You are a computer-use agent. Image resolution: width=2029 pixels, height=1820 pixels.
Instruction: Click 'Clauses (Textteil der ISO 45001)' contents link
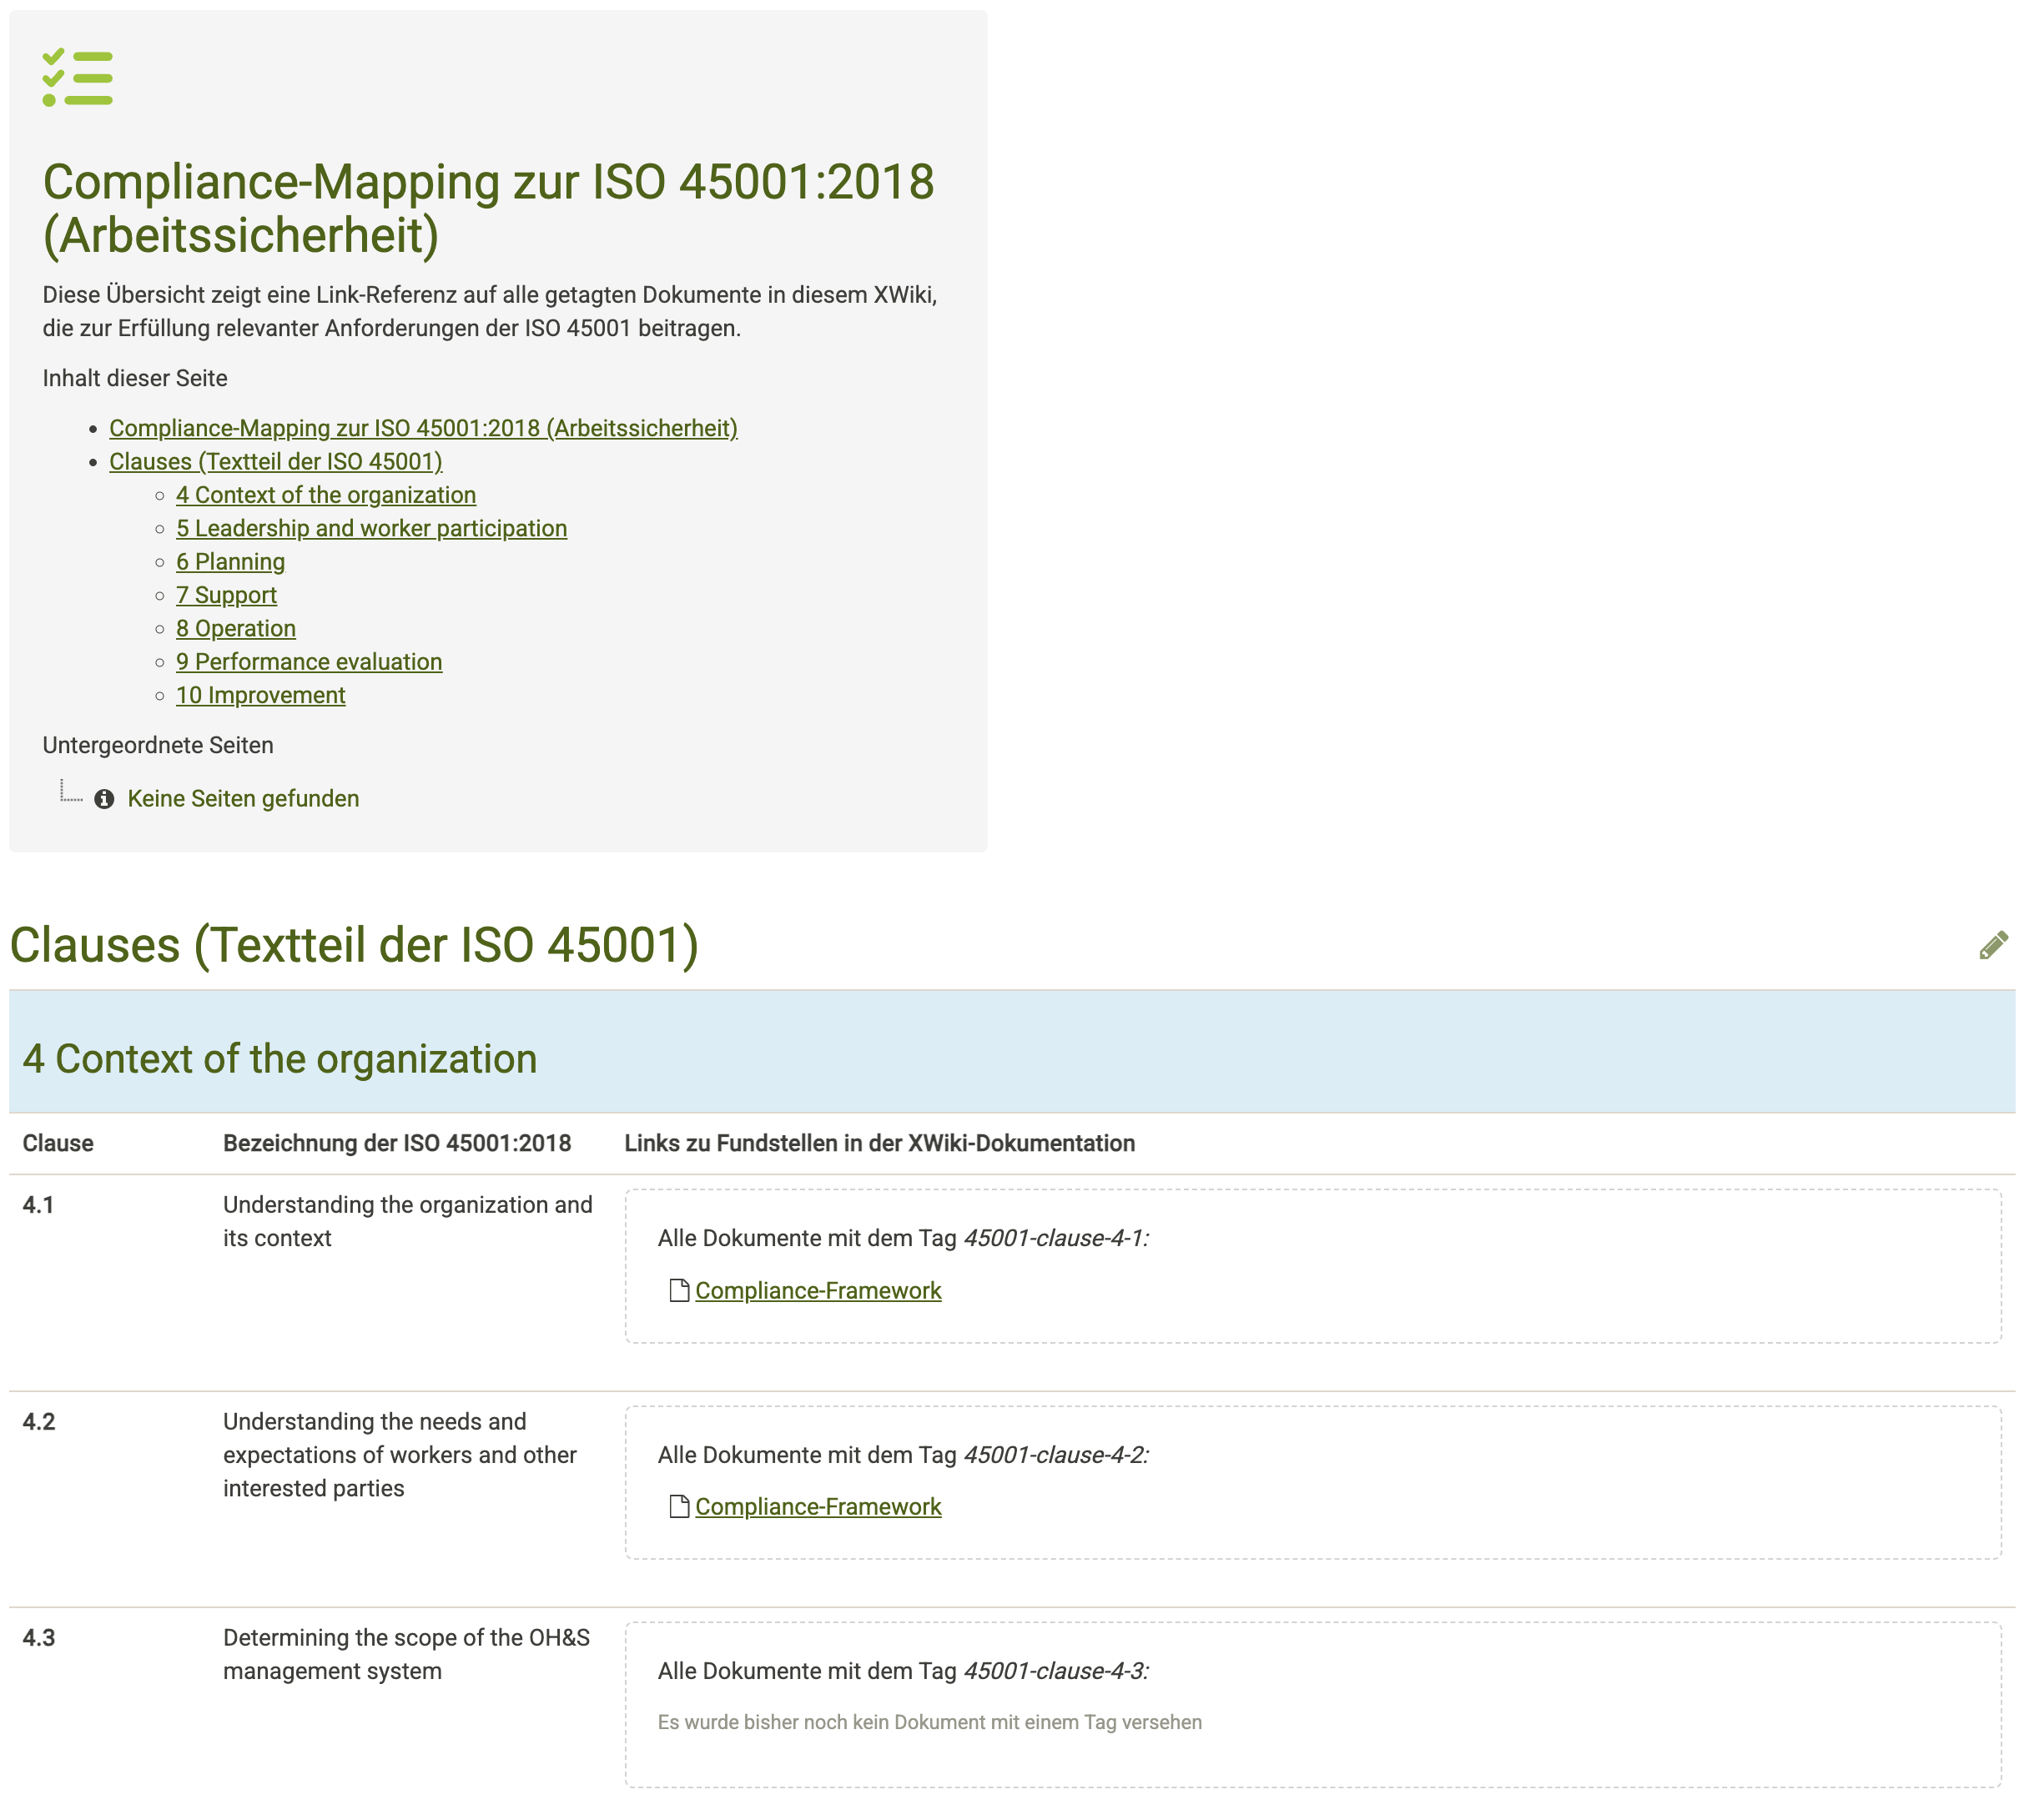click(x=275, y=461)
